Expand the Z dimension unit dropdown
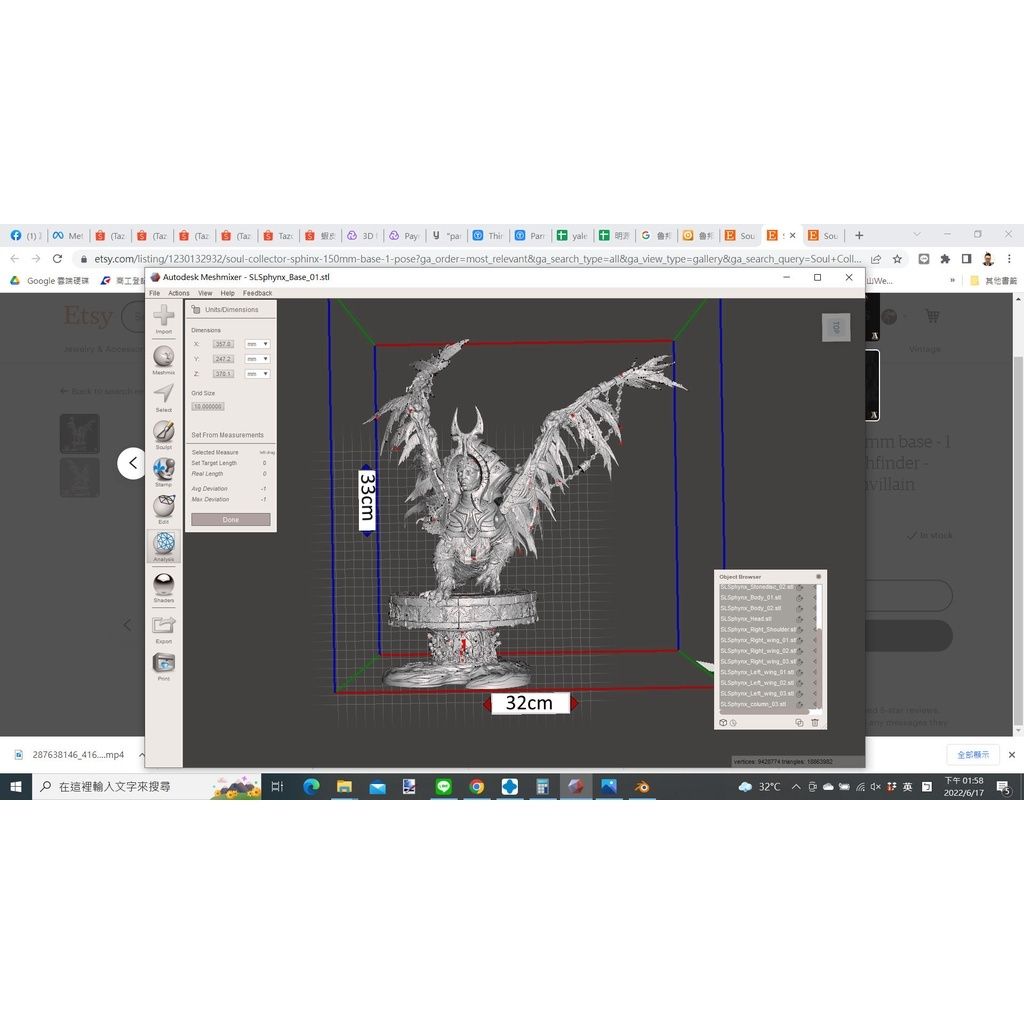Image resolution: width=1024 pixels, height=1024 pixels. (x=258, y=374)
